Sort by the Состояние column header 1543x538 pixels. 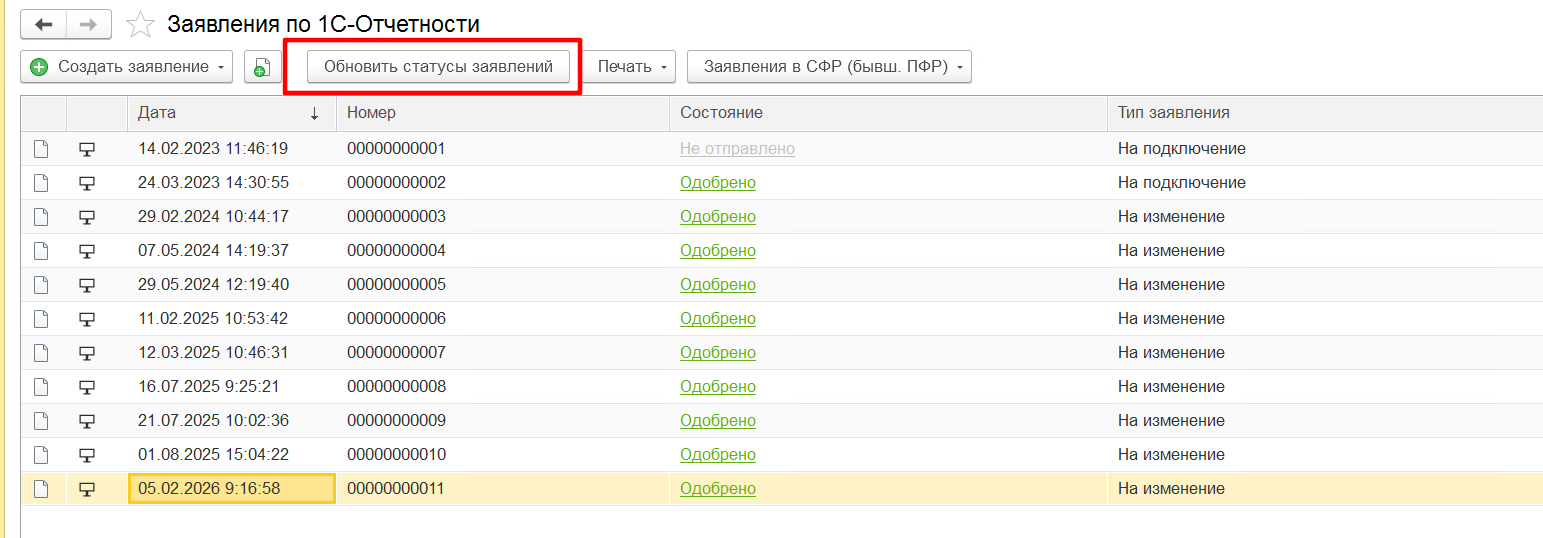pyautogui.click(x=888, y=113)
